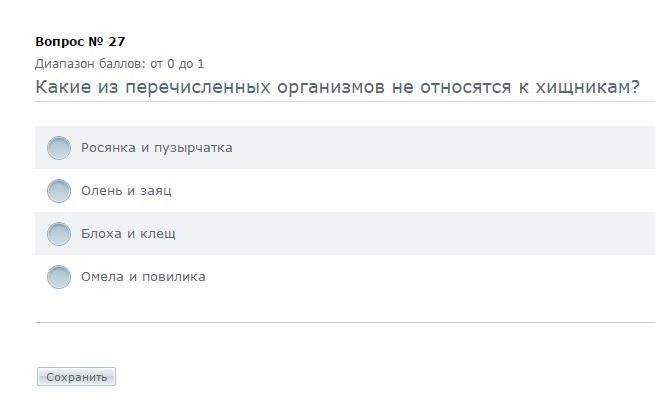This screenshot has height=405, width=655.
Task: Select the radio button for Росянка и пузырчатка
Action: (59, 148)
